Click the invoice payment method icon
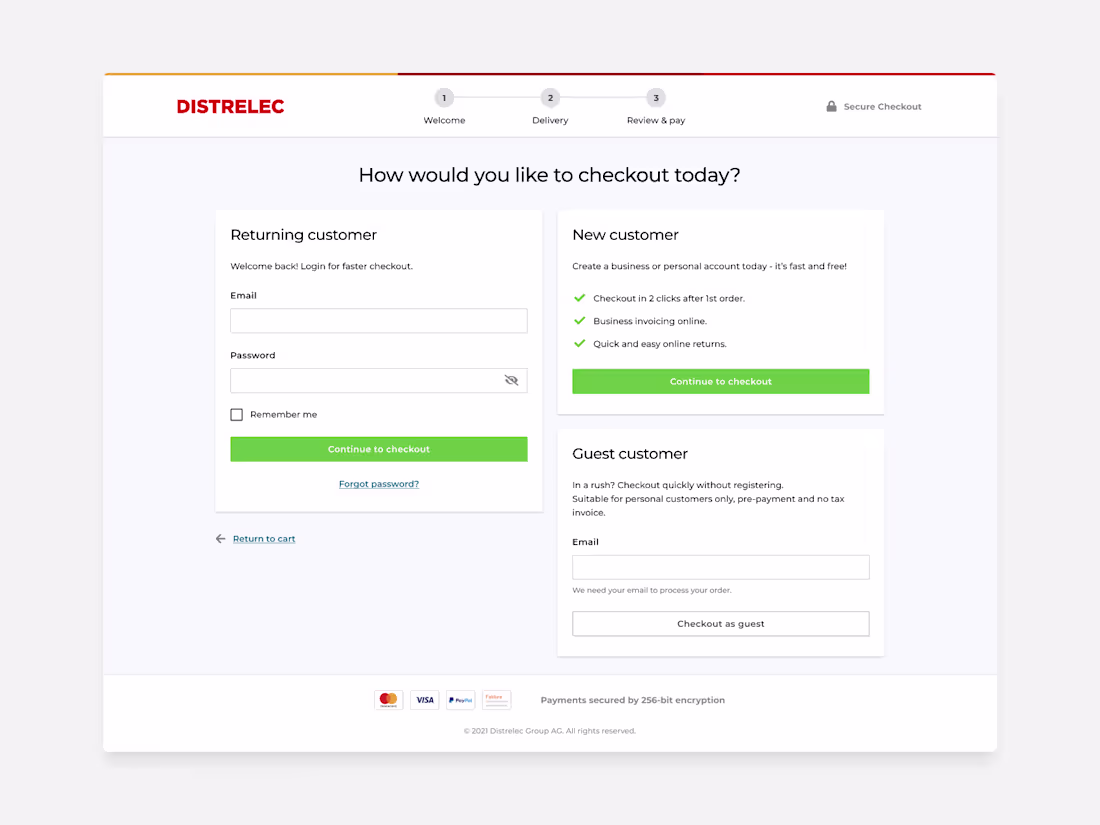This screenshot has width=1100, height=825. [x=496, y=699]
